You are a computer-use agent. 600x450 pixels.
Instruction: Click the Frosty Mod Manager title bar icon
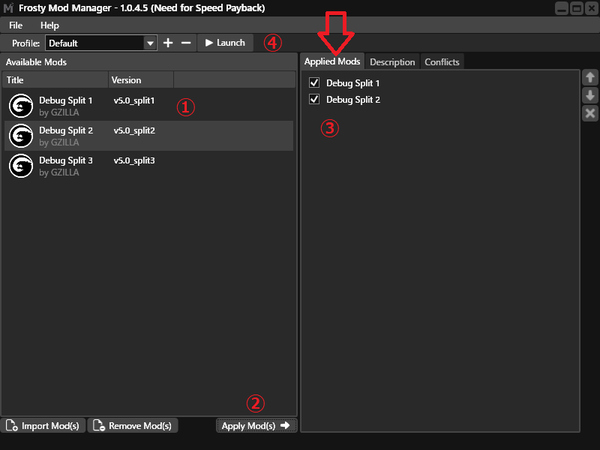(x=8, y=8)
